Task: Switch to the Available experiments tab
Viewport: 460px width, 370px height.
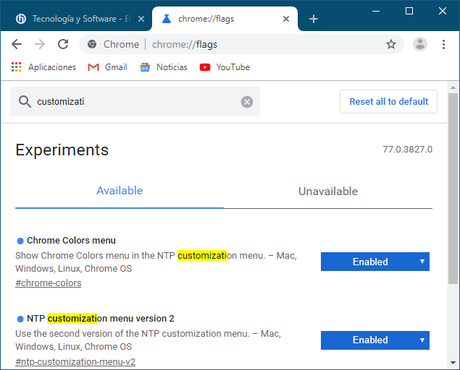Action: pos(119,191)
